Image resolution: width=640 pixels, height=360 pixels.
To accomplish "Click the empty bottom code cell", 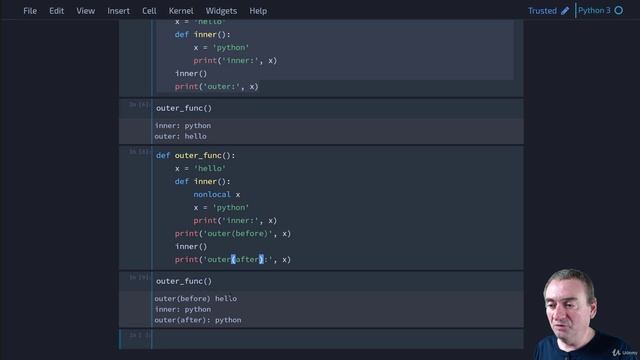I will coord(337,339).
